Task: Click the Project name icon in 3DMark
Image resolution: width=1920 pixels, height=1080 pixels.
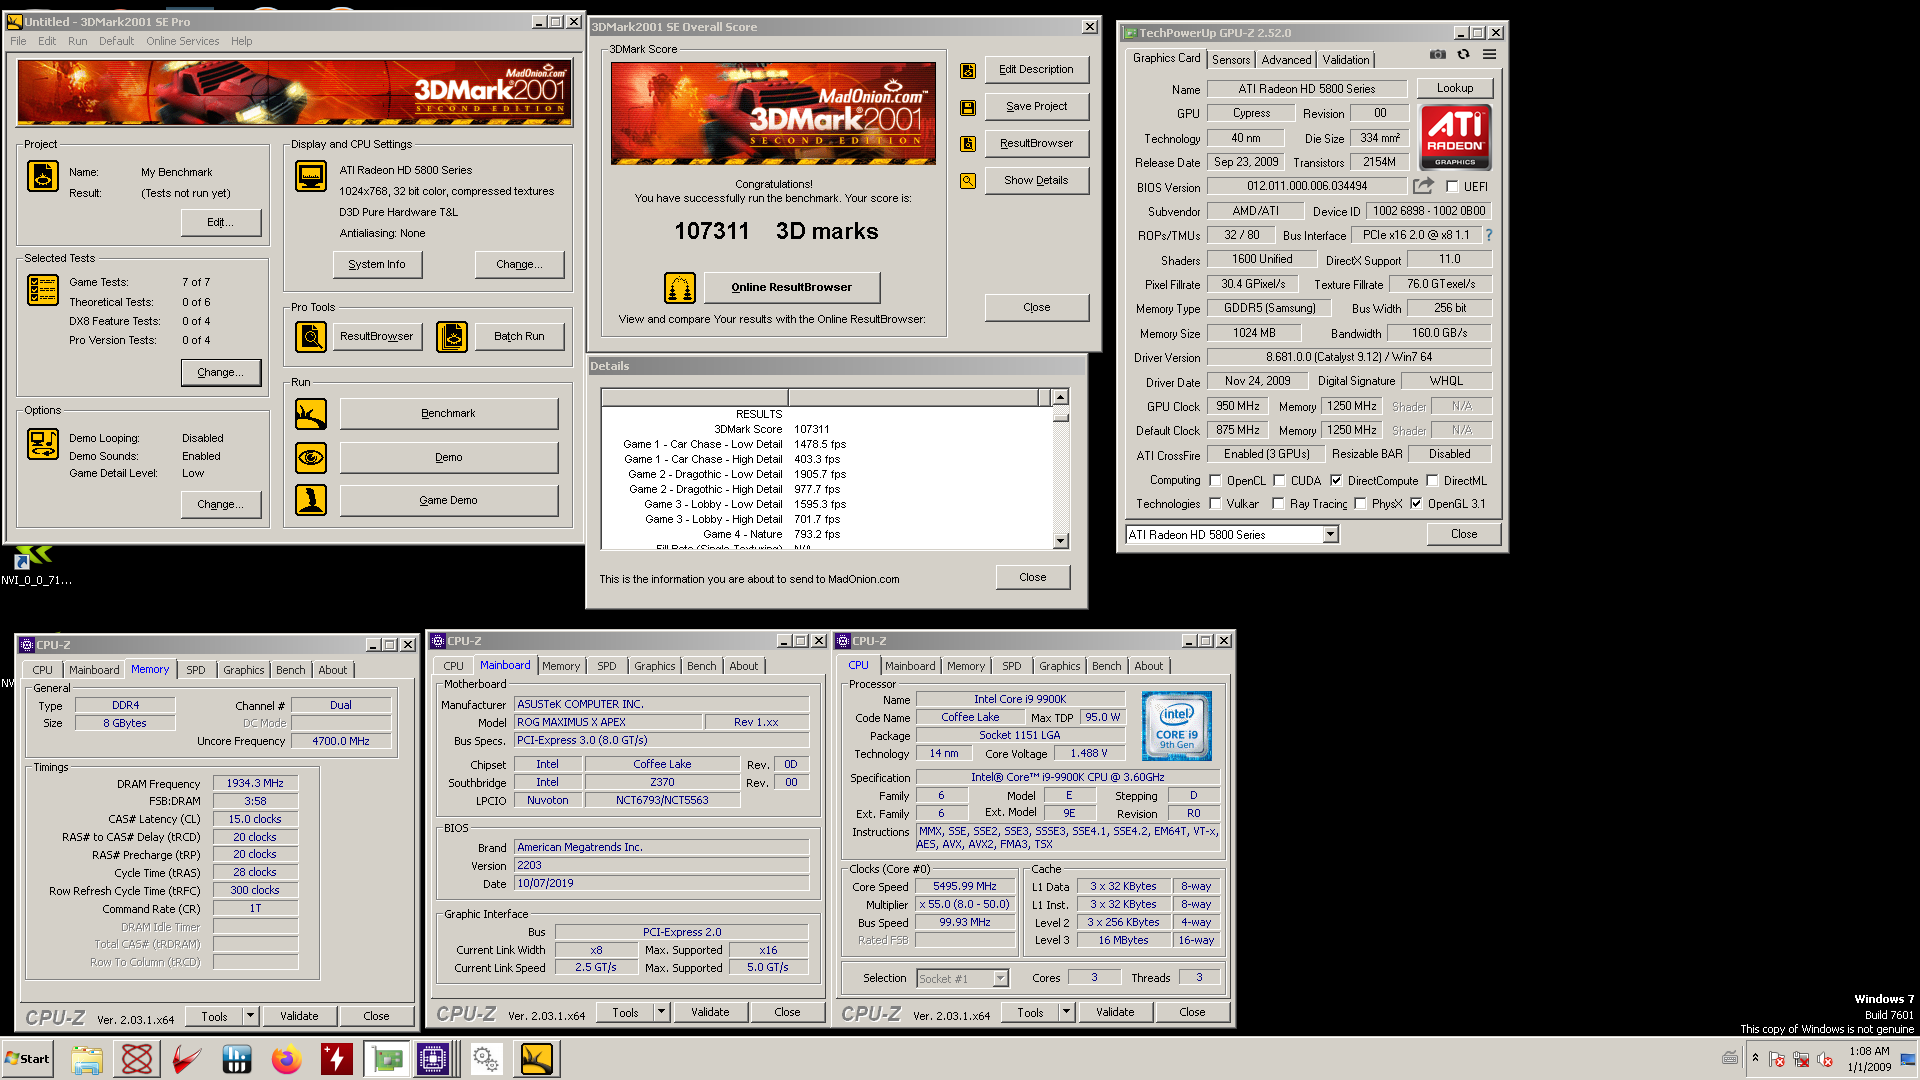Action: (42, 176)
